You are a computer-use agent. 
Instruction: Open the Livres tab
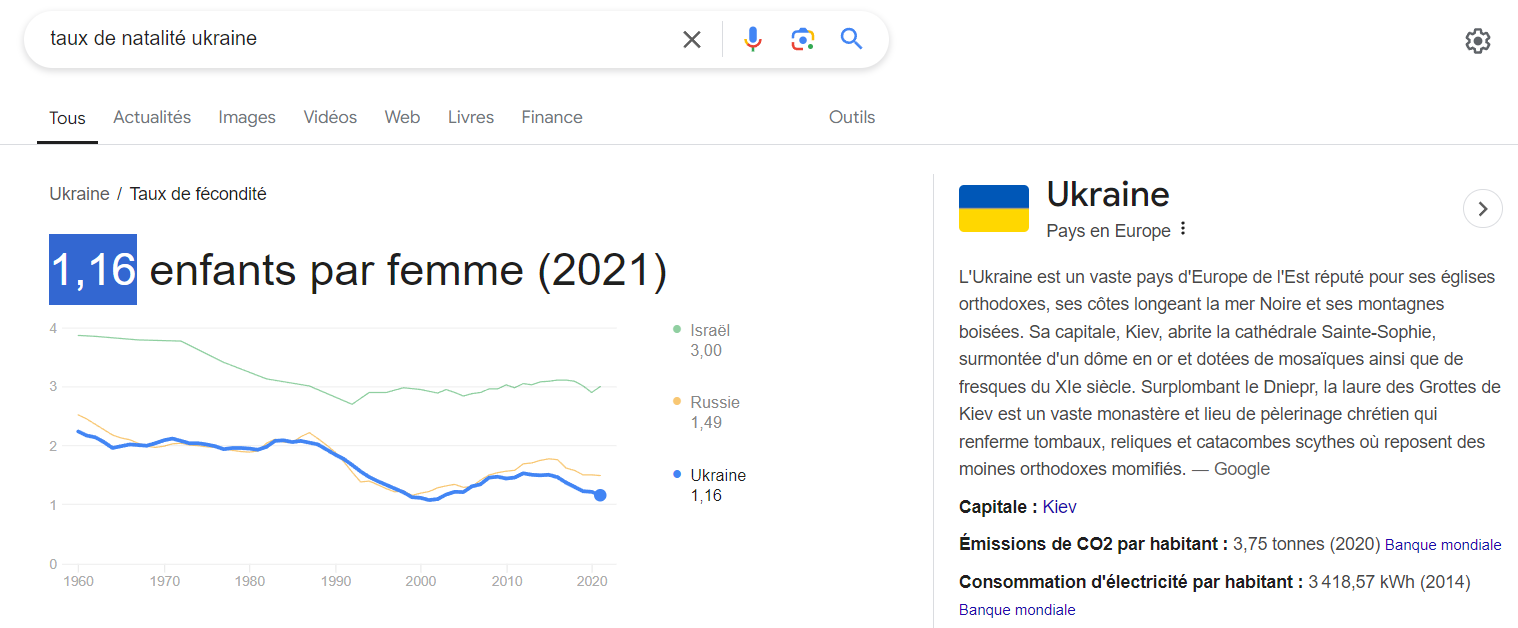[471, 117]
